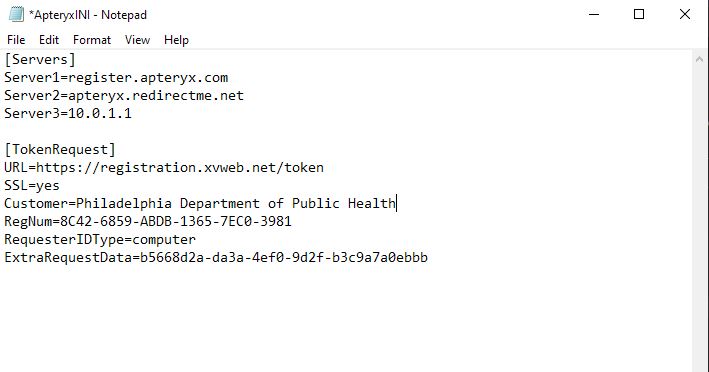The height and width of the screenshot is (372, 709).
Task: Open the Format menu
Action: pos(92,40)
